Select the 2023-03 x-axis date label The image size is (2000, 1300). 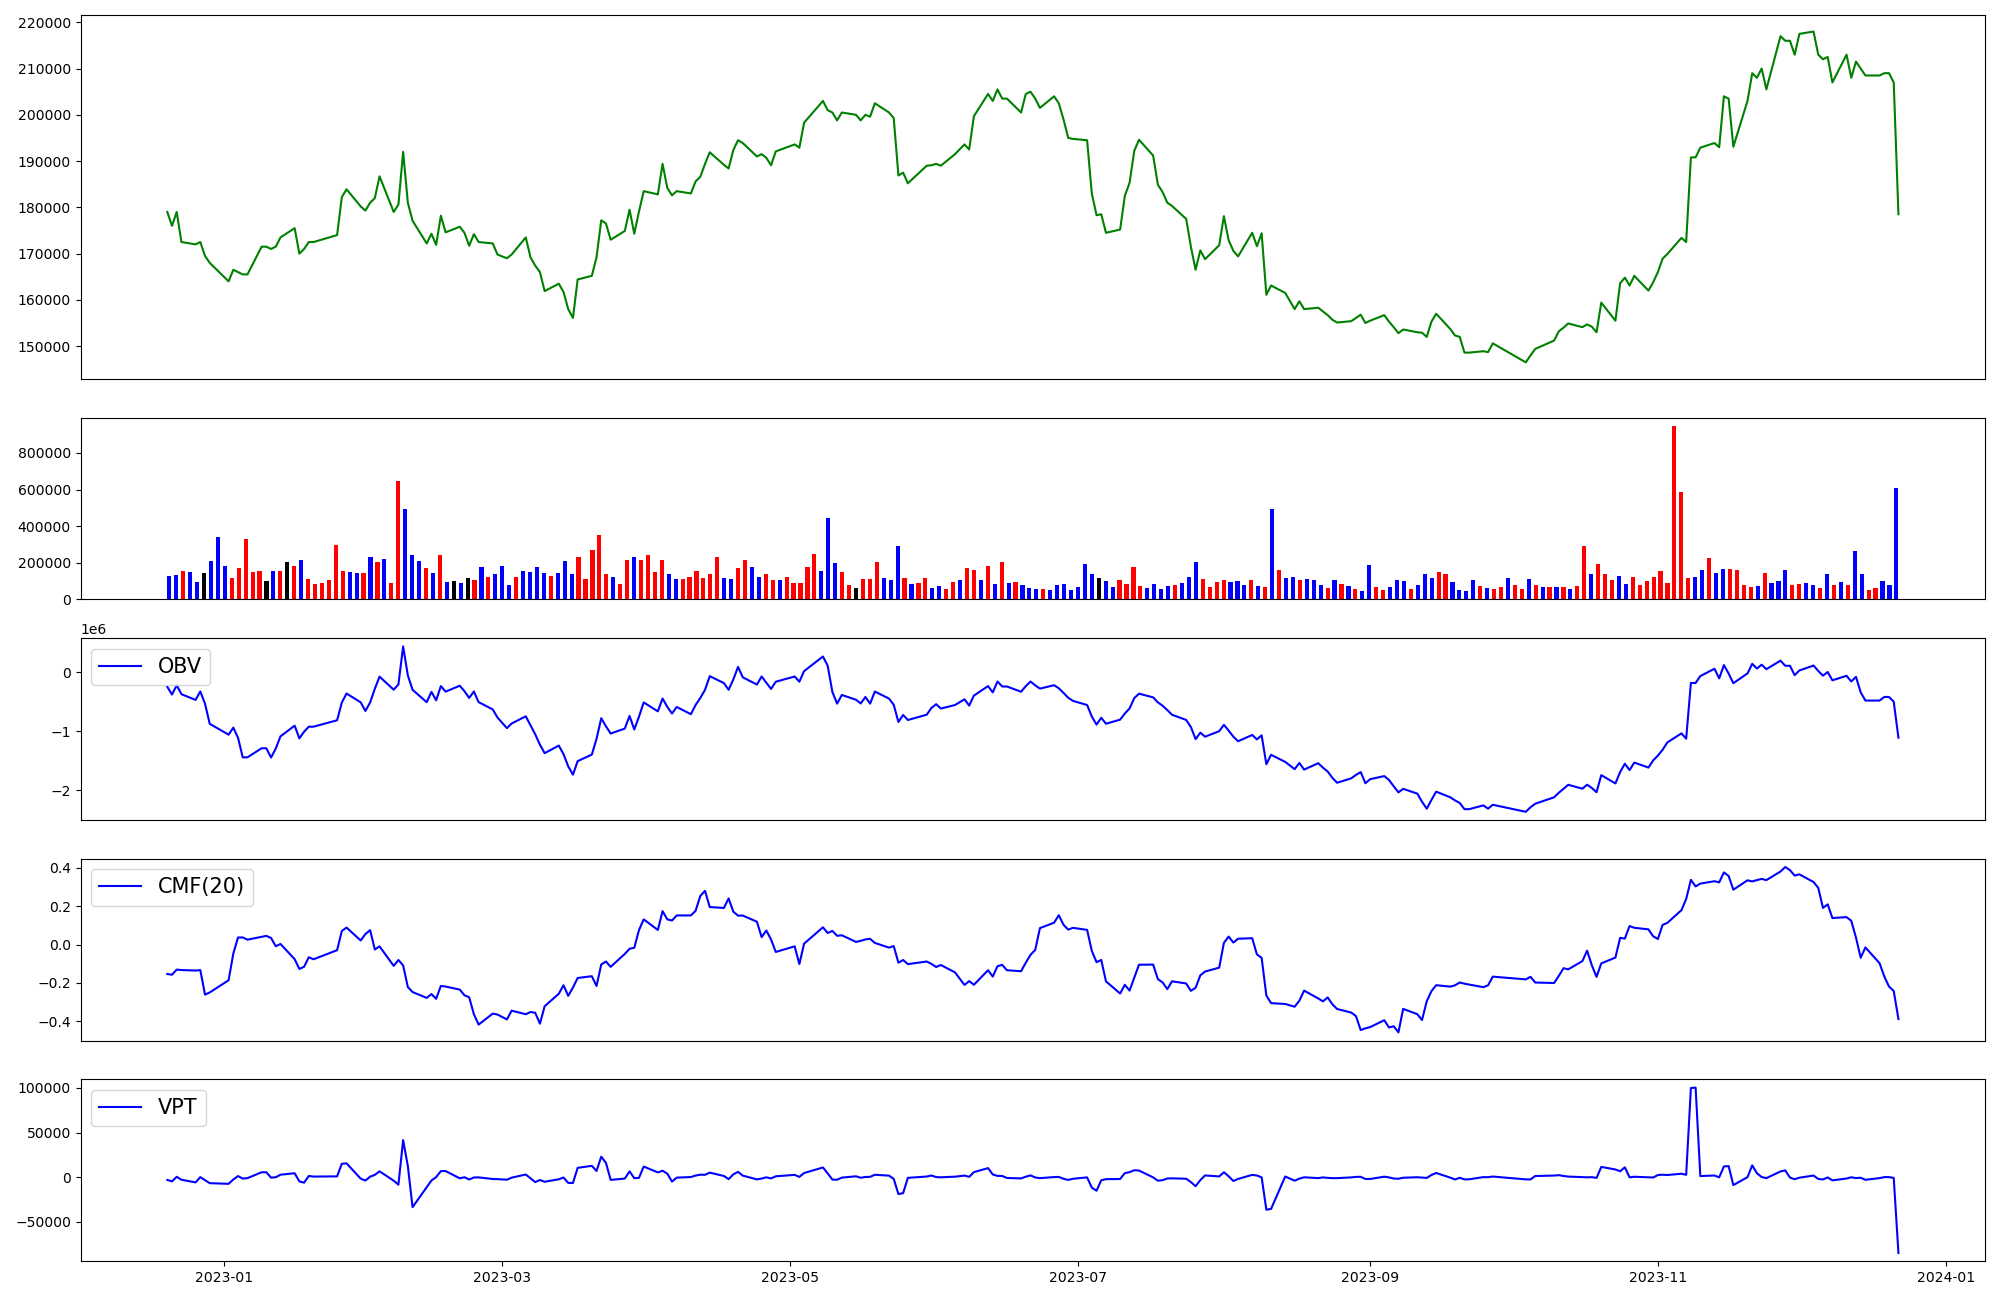502,1277
